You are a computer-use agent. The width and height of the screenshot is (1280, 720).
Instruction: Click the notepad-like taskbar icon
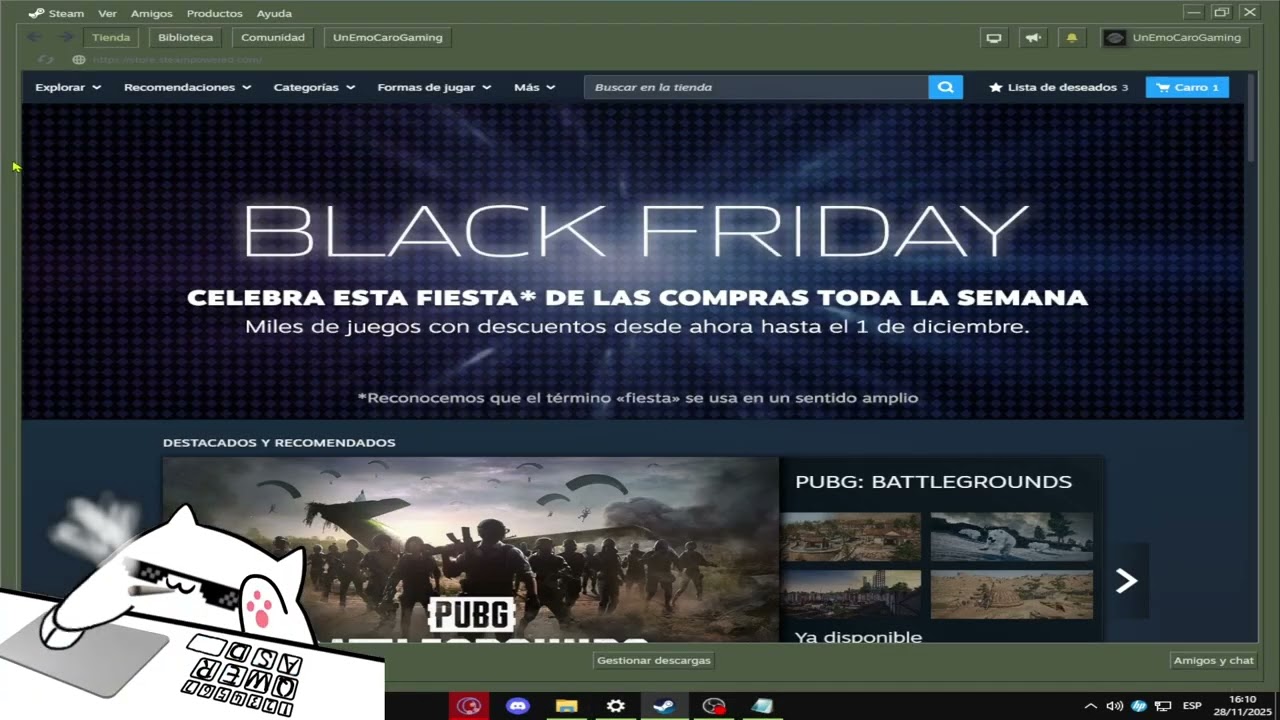762,706
